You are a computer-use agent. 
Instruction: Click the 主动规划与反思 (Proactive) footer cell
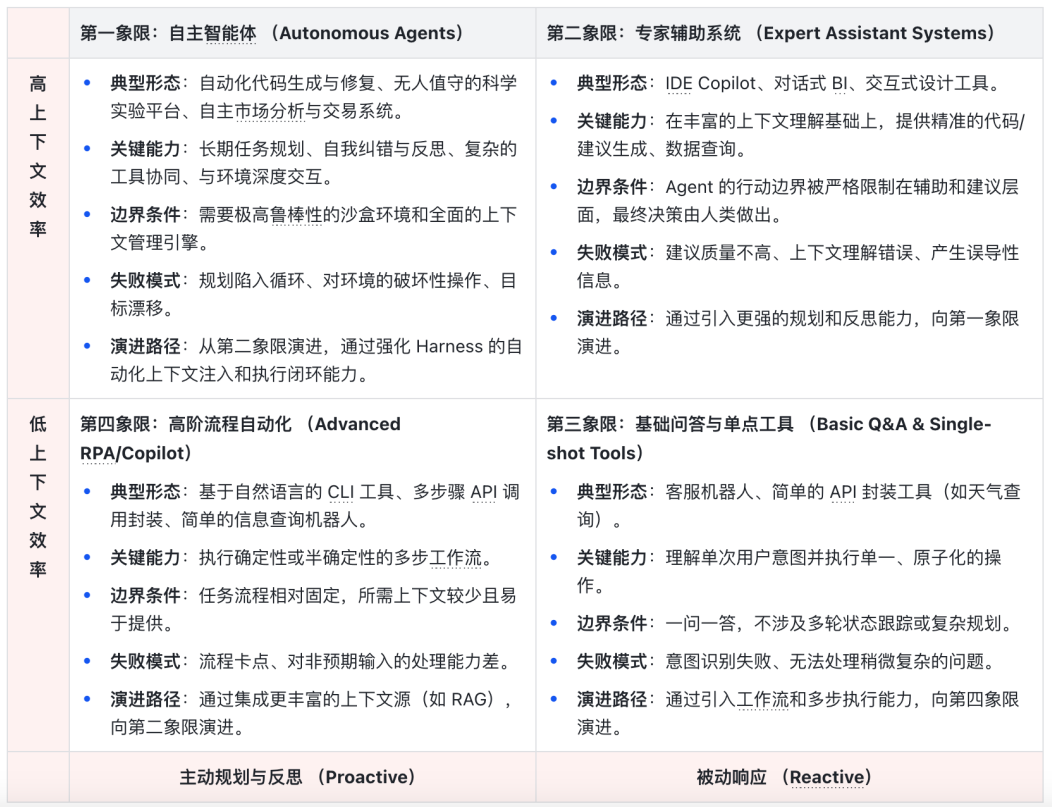(300, 776)
